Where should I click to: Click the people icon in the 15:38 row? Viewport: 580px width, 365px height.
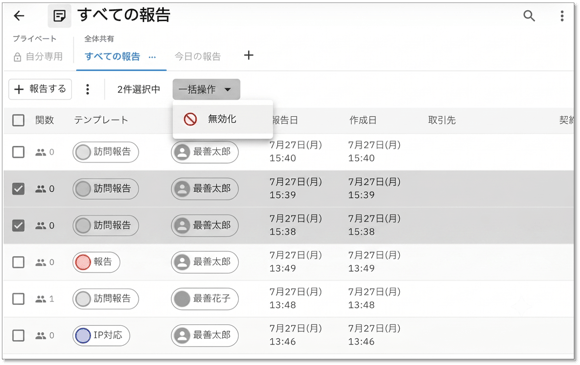coord(40,226)
